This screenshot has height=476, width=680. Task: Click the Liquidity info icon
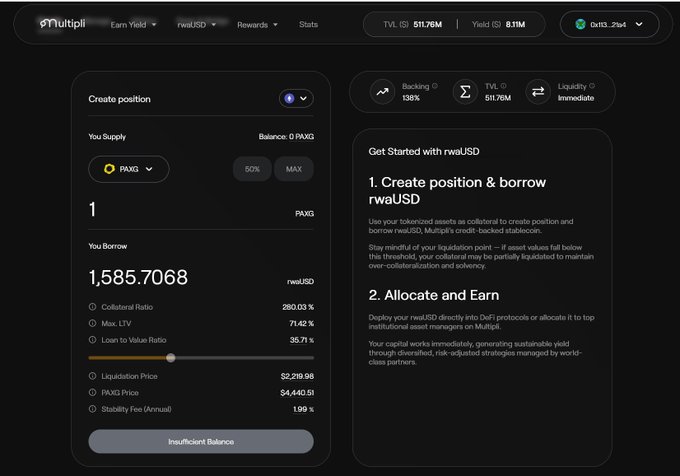click(x=592, y=86)
